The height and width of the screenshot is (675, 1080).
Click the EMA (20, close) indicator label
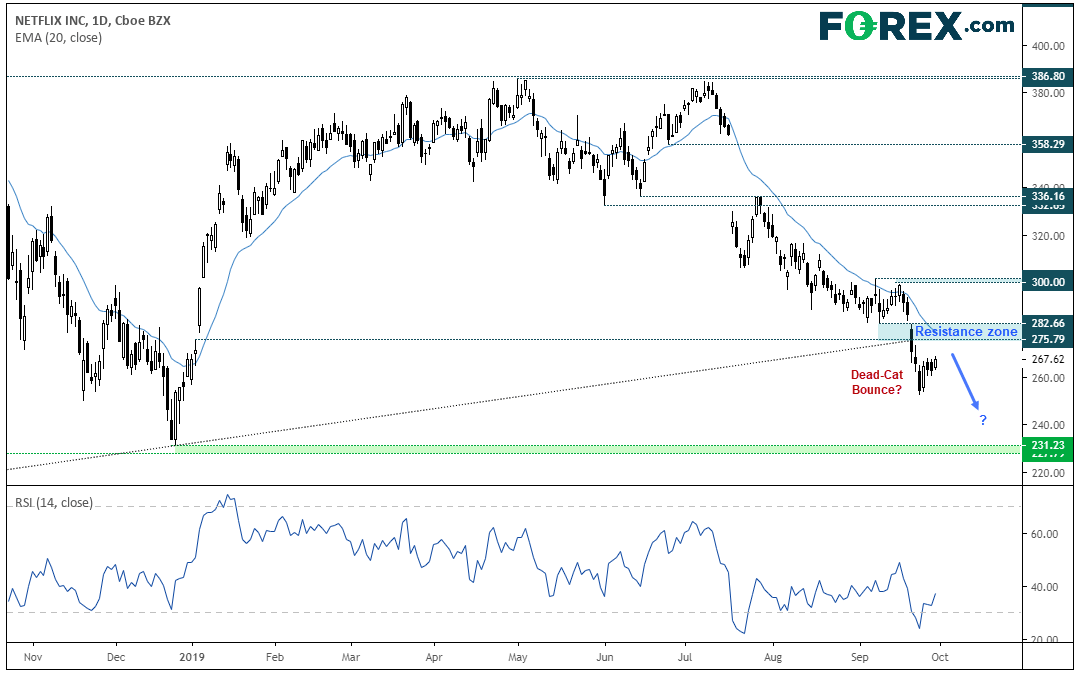coord(59,38)
